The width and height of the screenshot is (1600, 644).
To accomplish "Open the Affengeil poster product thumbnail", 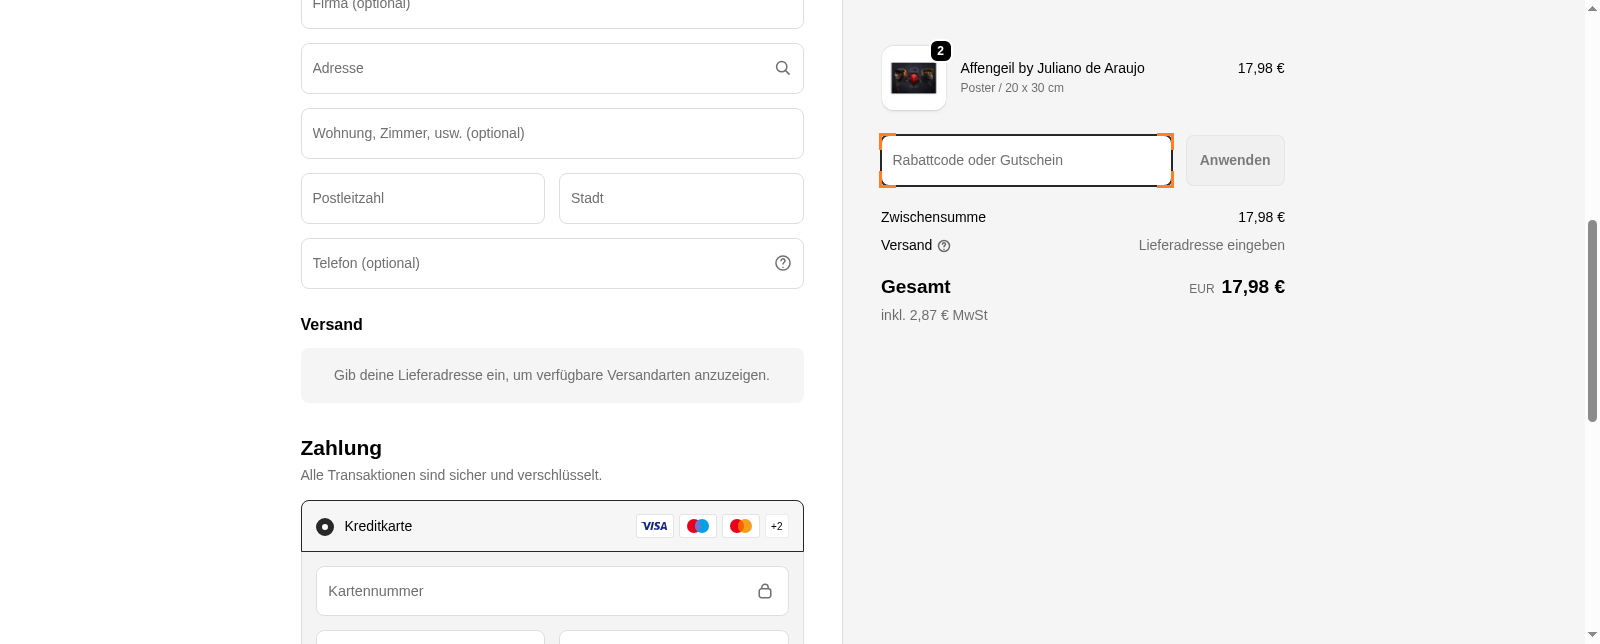I will [x=914, y=78].
